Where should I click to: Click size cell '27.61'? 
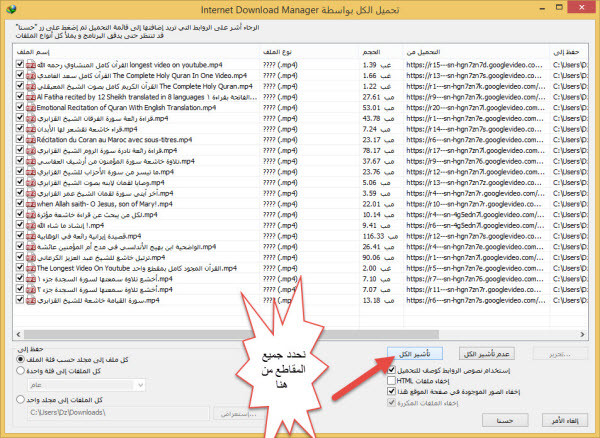378,97
